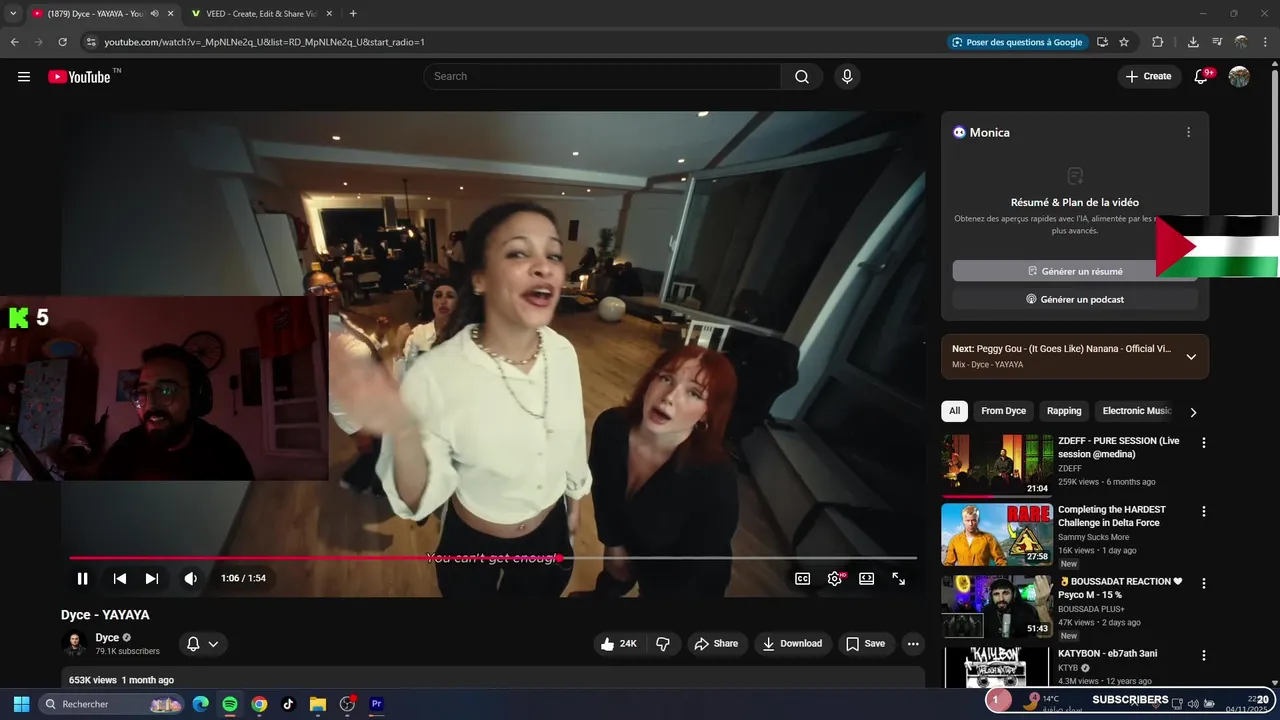Open the YouTube account avatar menu
This screenshot has height=720, width=1280.
click(x=1239, y=77)
